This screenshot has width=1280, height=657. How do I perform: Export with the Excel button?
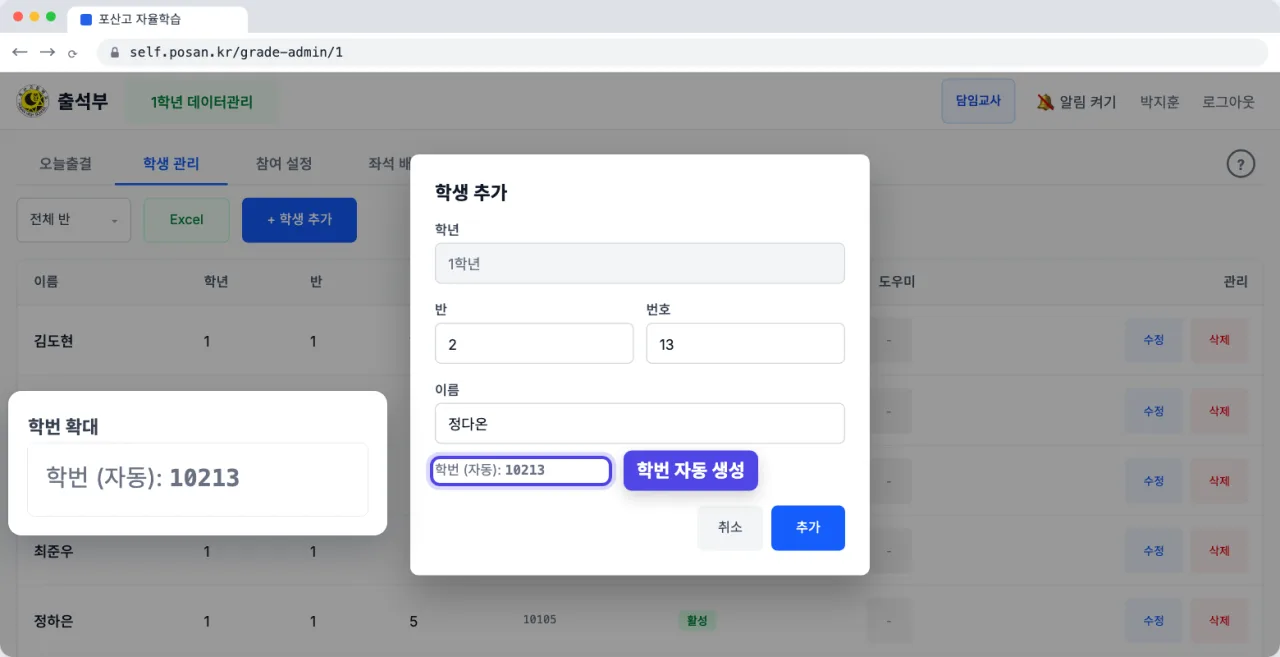[187, 219]
